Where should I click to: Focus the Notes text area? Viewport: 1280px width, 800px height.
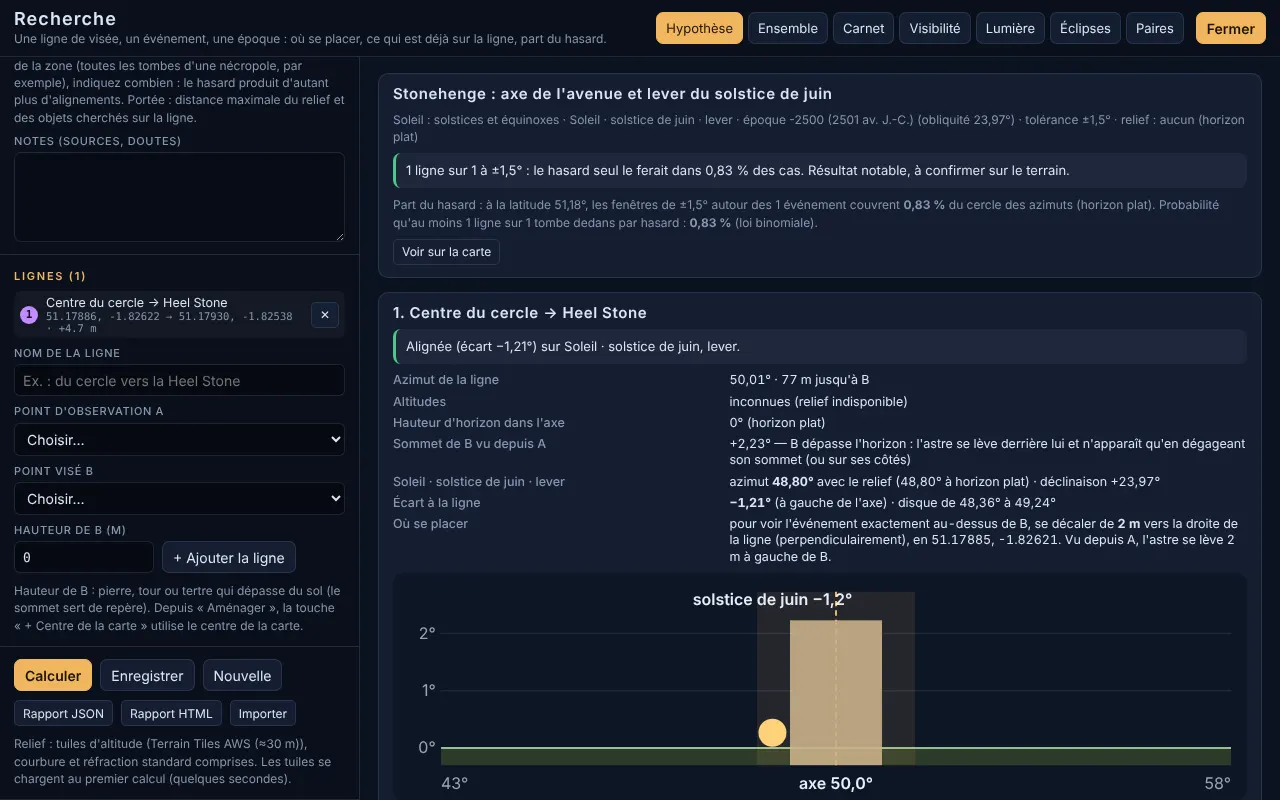179,197
